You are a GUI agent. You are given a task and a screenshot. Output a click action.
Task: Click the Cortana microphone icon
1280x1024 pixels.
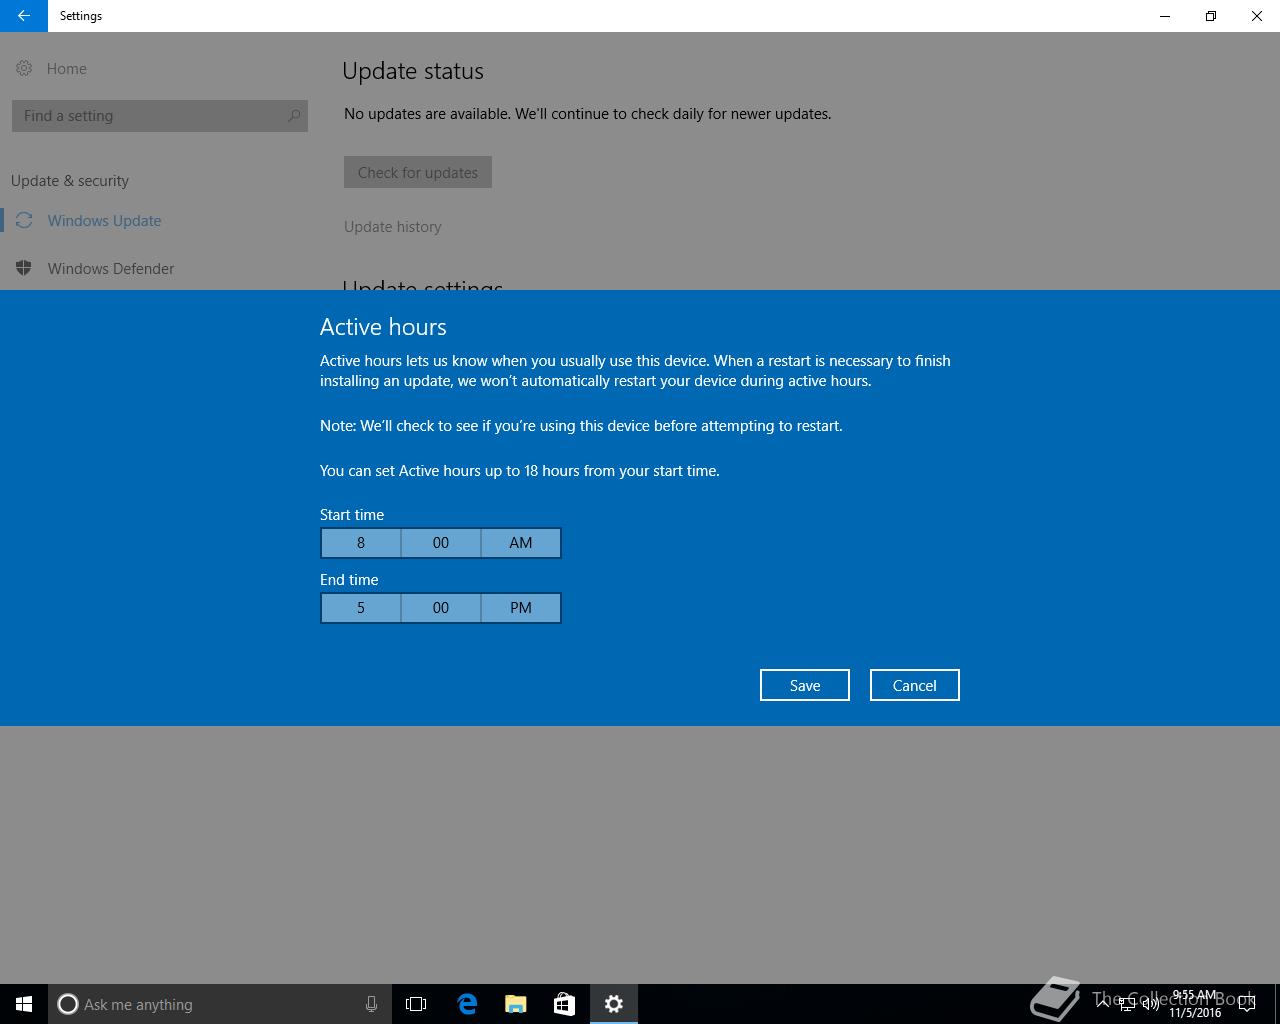371,1004
